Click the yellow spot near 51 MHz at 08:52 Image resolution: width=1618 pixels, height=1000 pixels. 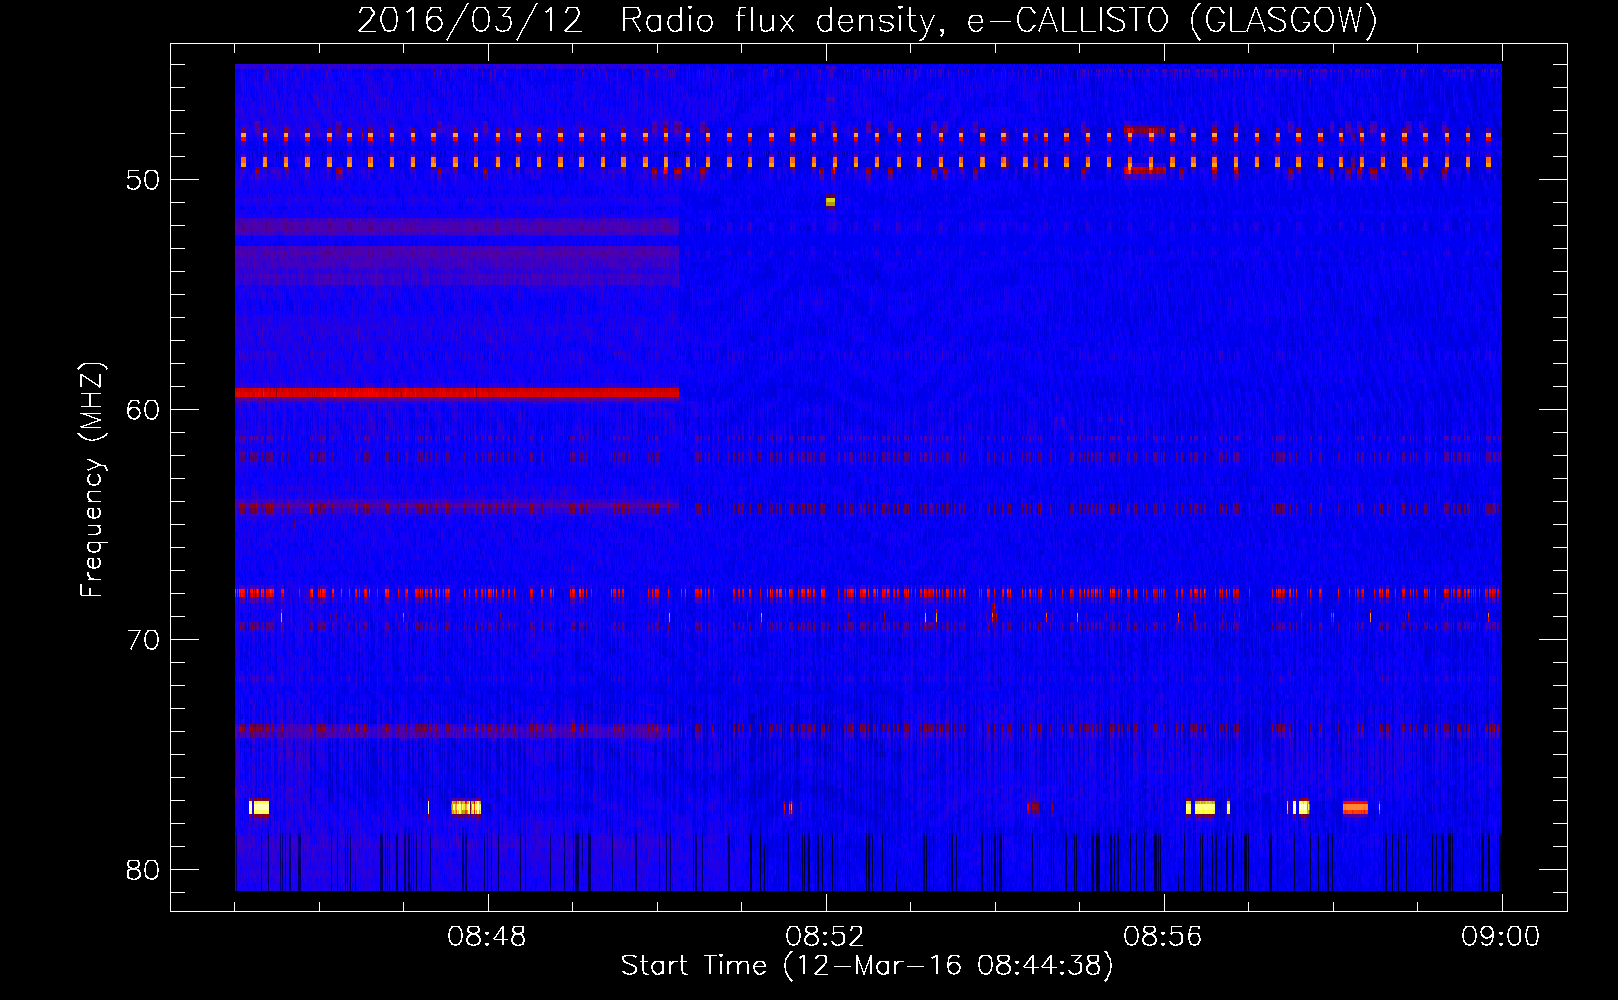click(x=830, y=202)
